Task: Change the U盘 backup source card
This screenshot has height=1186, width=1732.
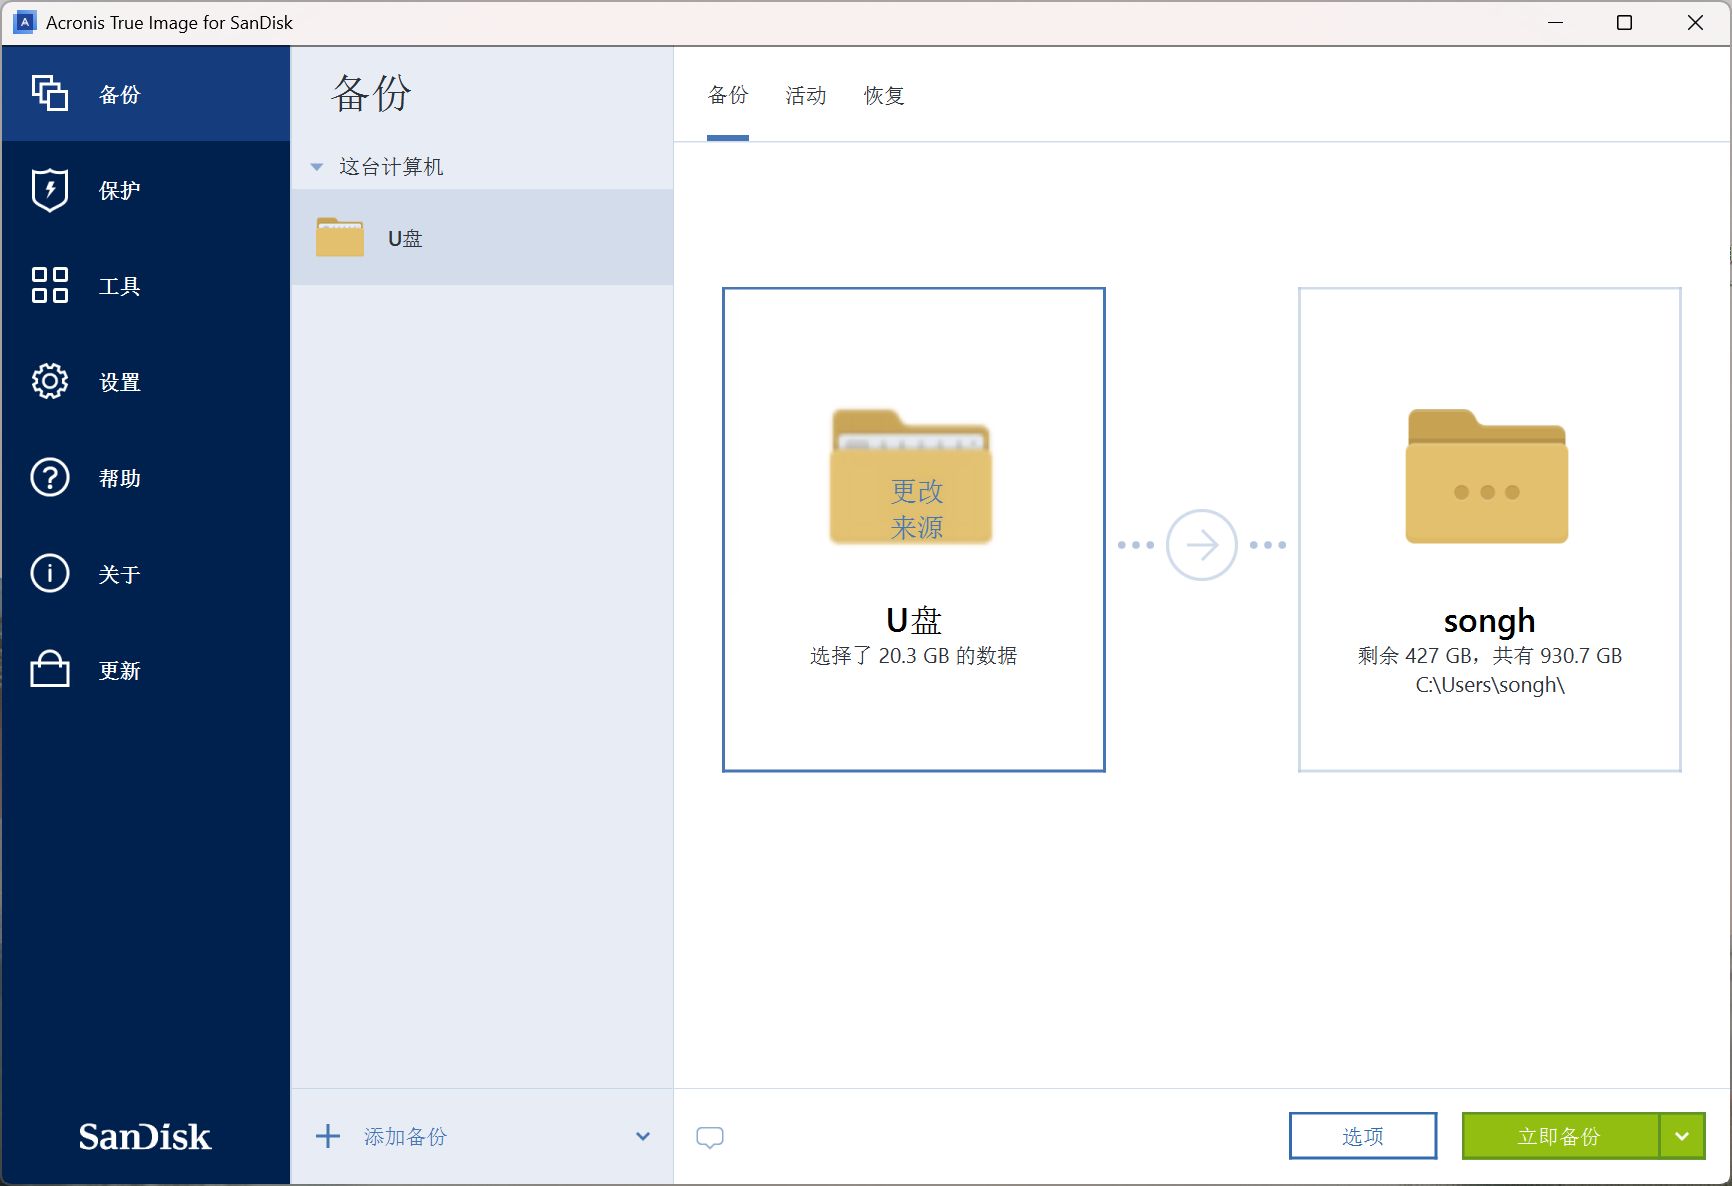Action: point(914,530)
